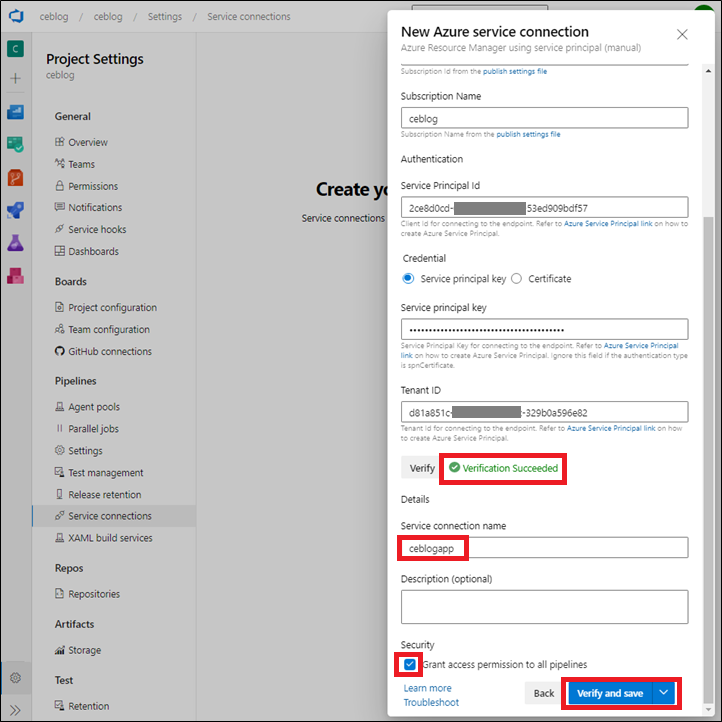Go to Overview settings page
Image resolution: width=722 pixels, height=722 pixels.
[88, 142]
